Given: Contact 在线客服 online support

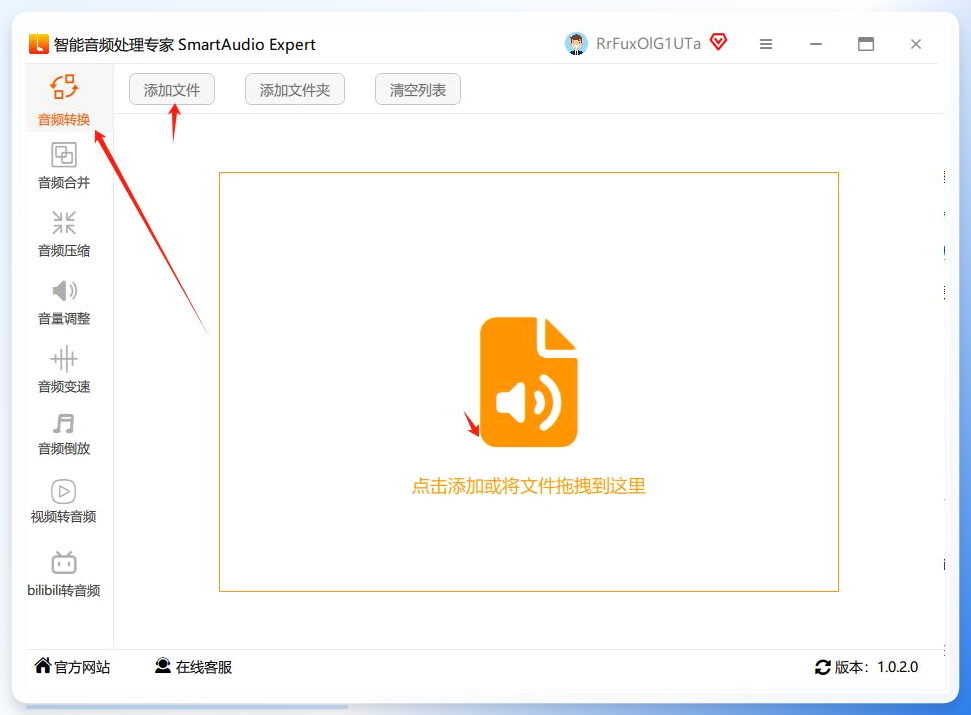Looking at the screenshot, I should click(x=194, y=667).
